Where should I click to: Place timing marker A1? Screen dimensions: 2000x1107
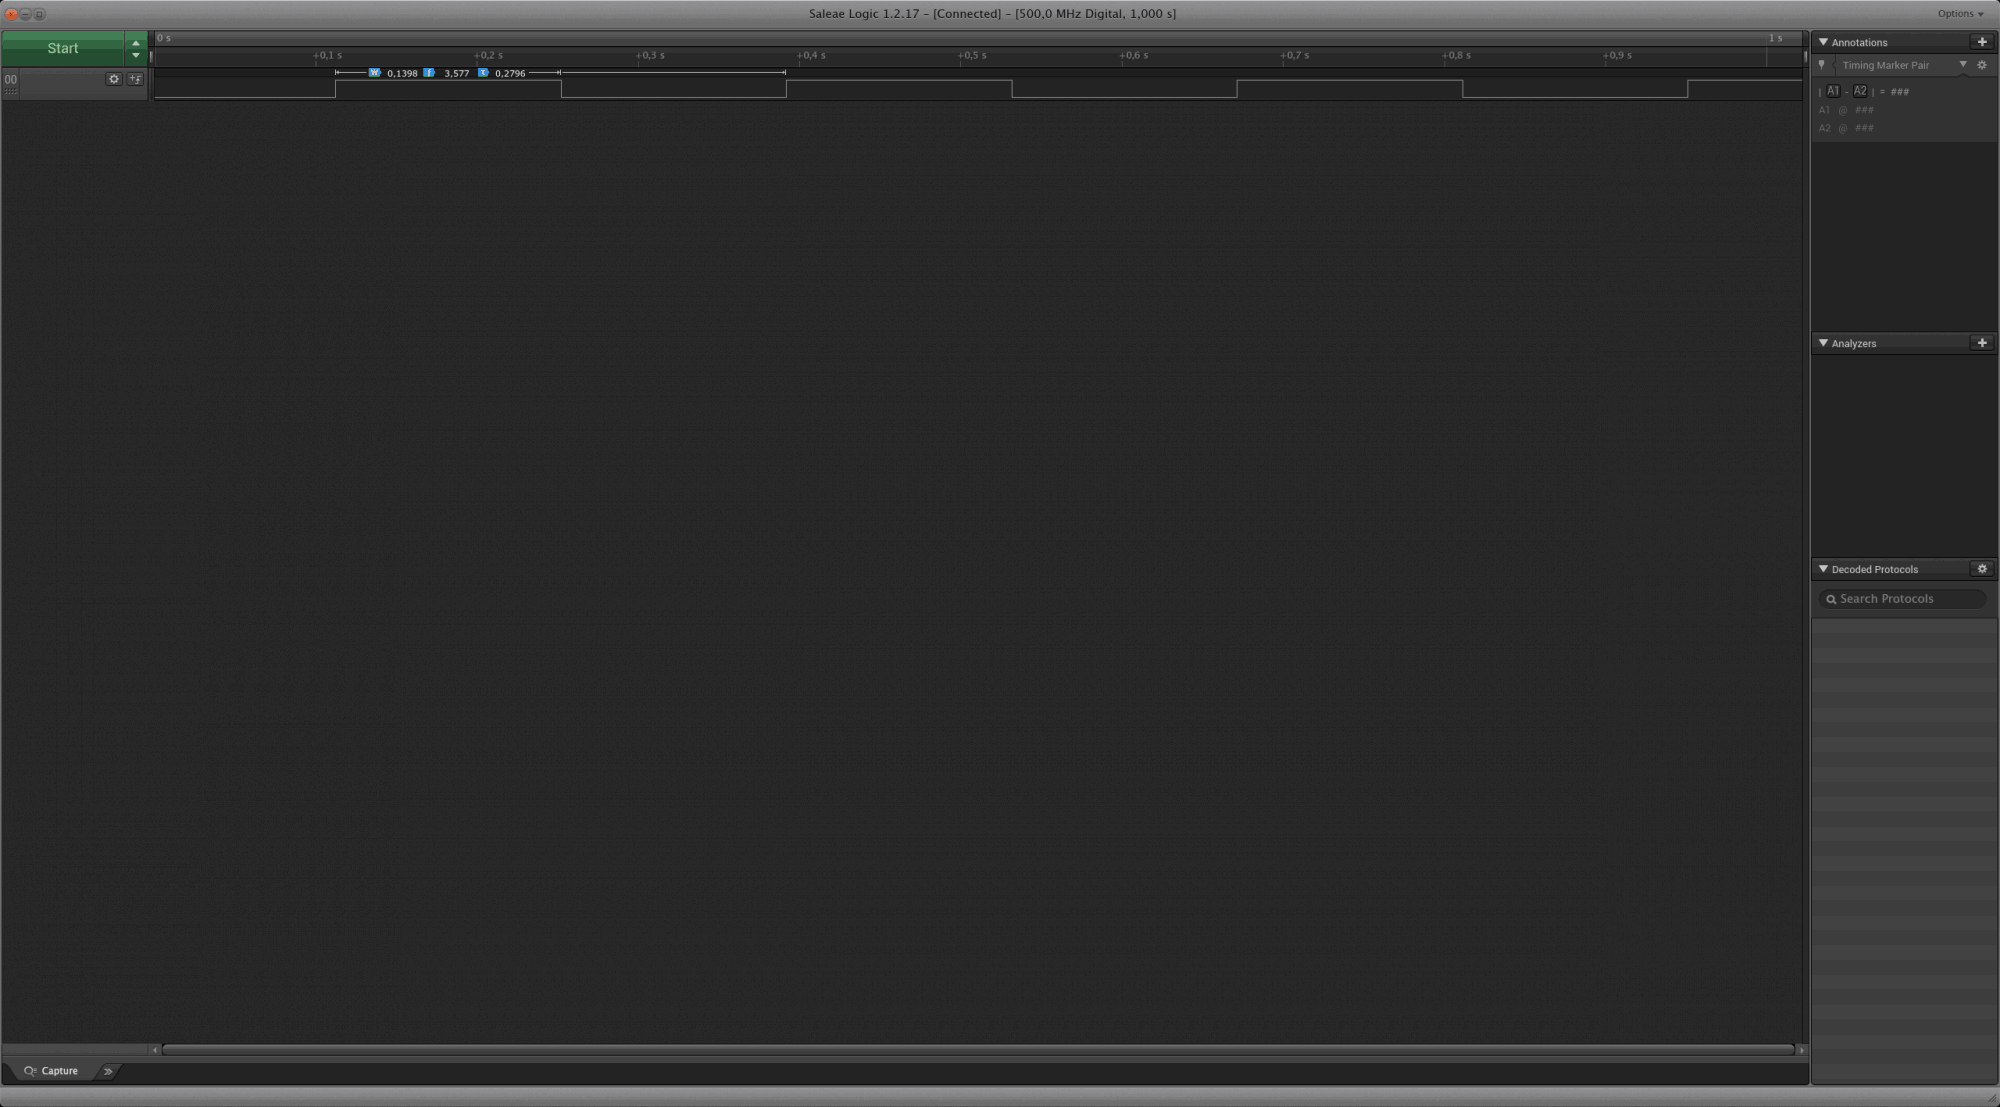1833,91
